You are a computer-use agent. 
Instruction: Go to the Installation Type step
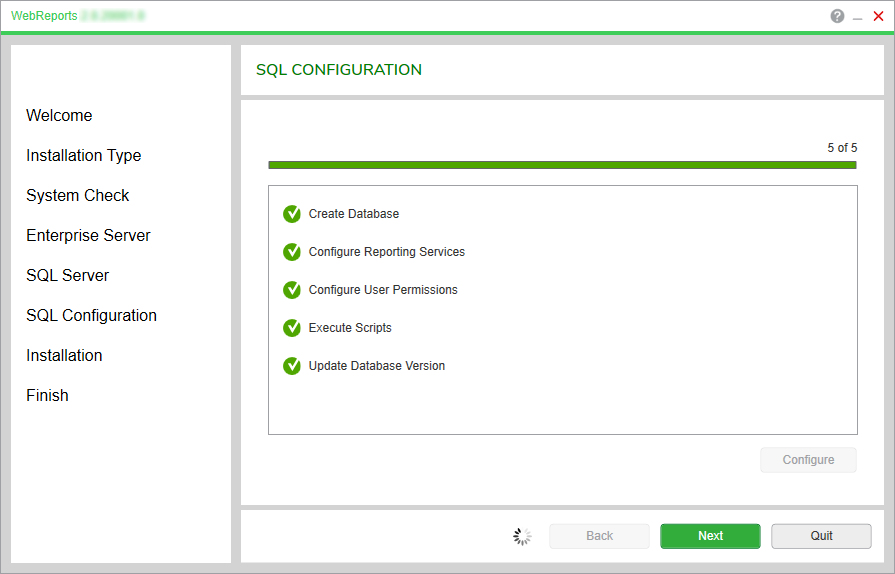pyautogui.click(x=84, y=156)
